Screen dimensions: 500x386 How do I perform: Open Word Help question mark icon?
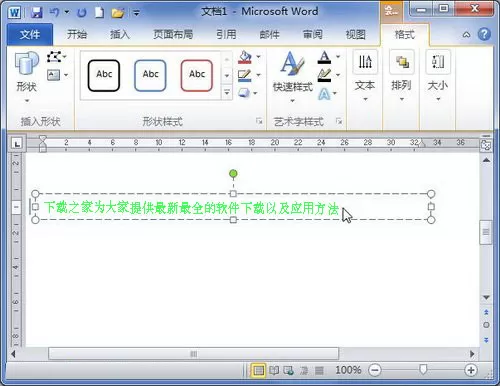pyautogui.click(x=484, y=34)
